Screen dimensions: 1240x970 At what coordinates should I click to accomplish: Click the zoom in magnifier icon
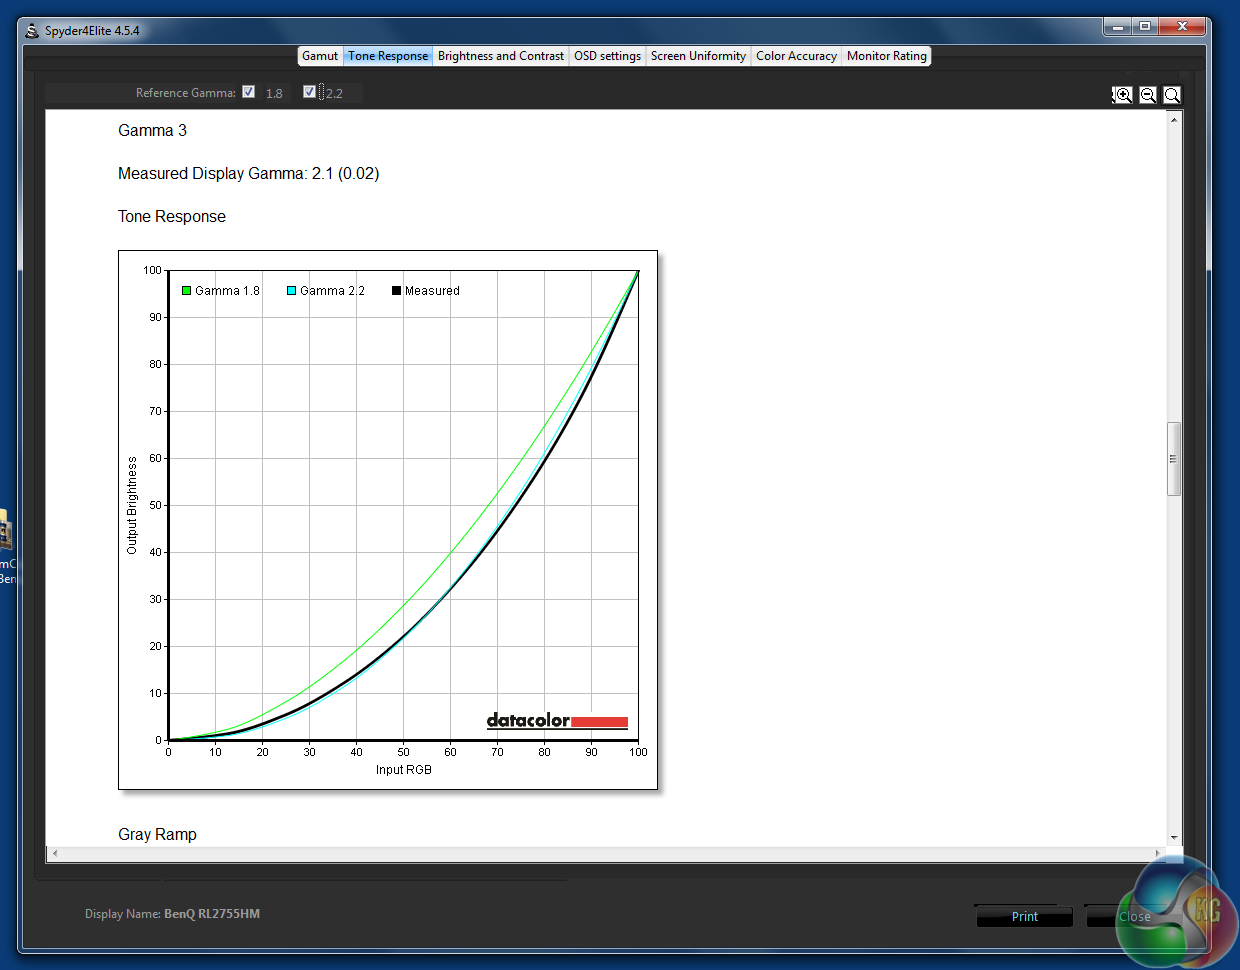point(1123,95)
